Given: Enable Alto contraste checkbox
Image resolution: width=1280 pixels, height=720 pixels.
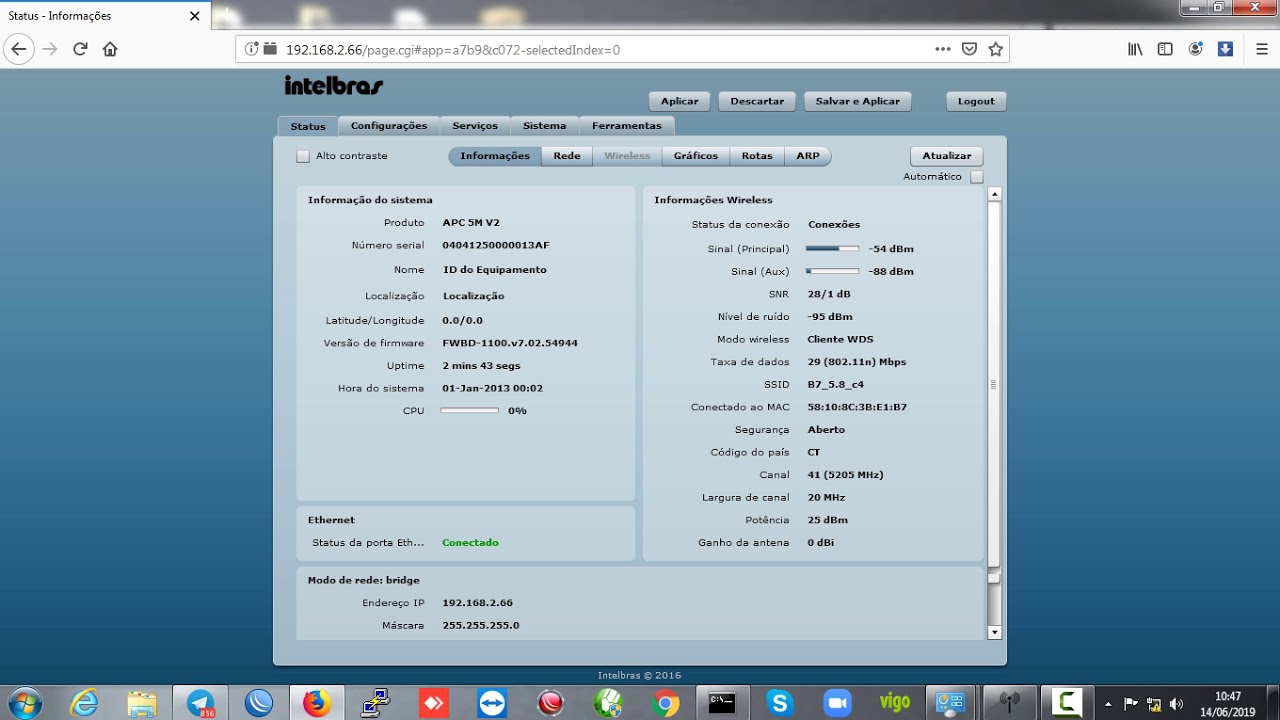Looking at the screenshot, I should click(303, 156).
